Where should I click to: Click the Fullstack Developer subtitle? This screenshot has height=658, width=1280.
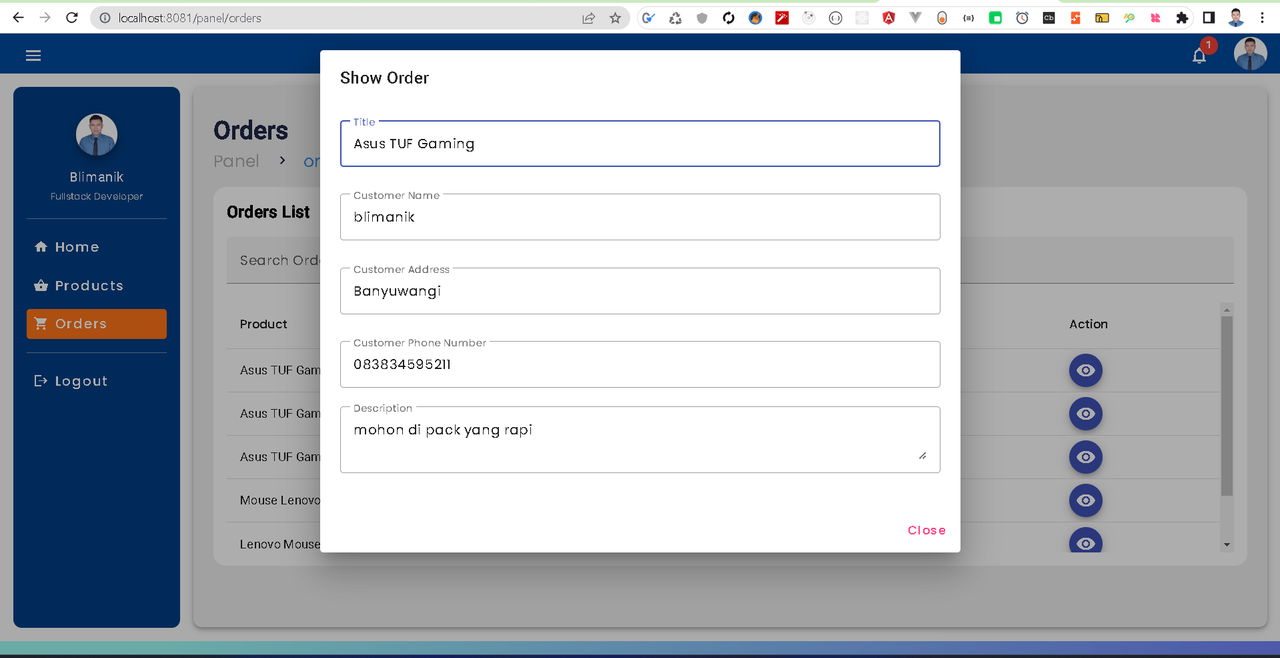coord(97,197)
